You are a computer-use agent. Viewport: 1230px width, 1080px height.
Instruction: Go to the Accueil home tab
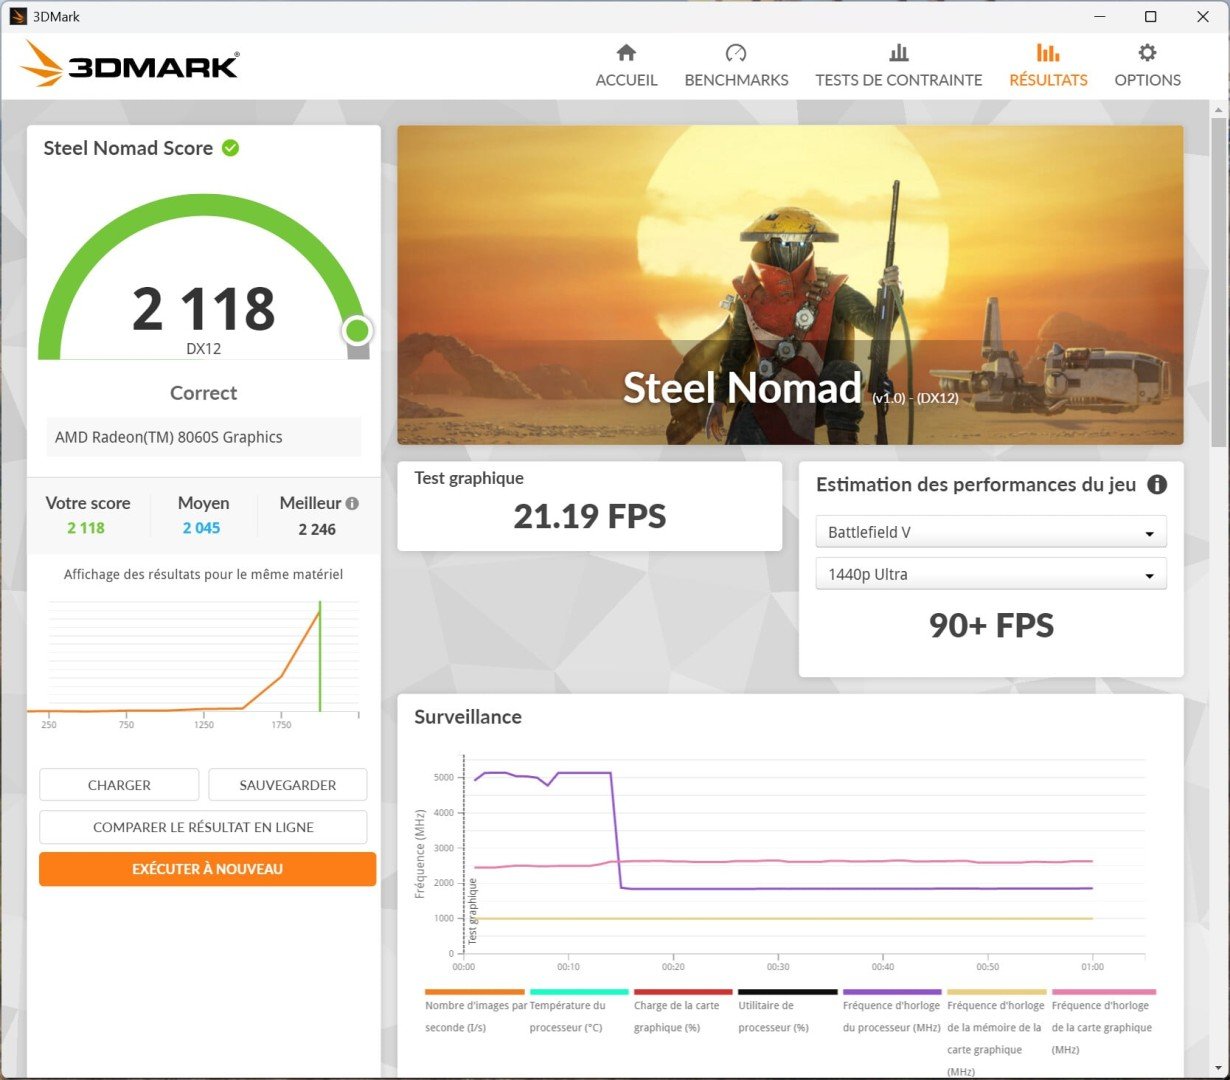click(x=626, y=66)
